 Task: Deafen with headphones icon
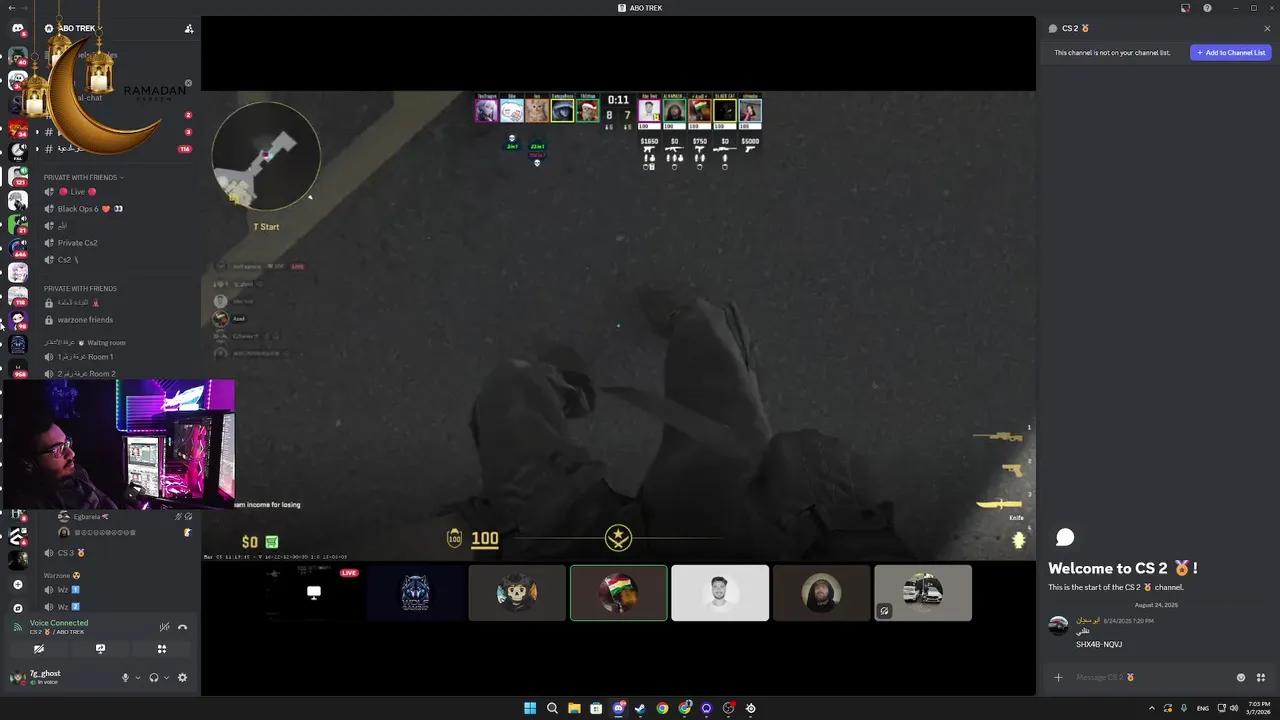(153, 677)
